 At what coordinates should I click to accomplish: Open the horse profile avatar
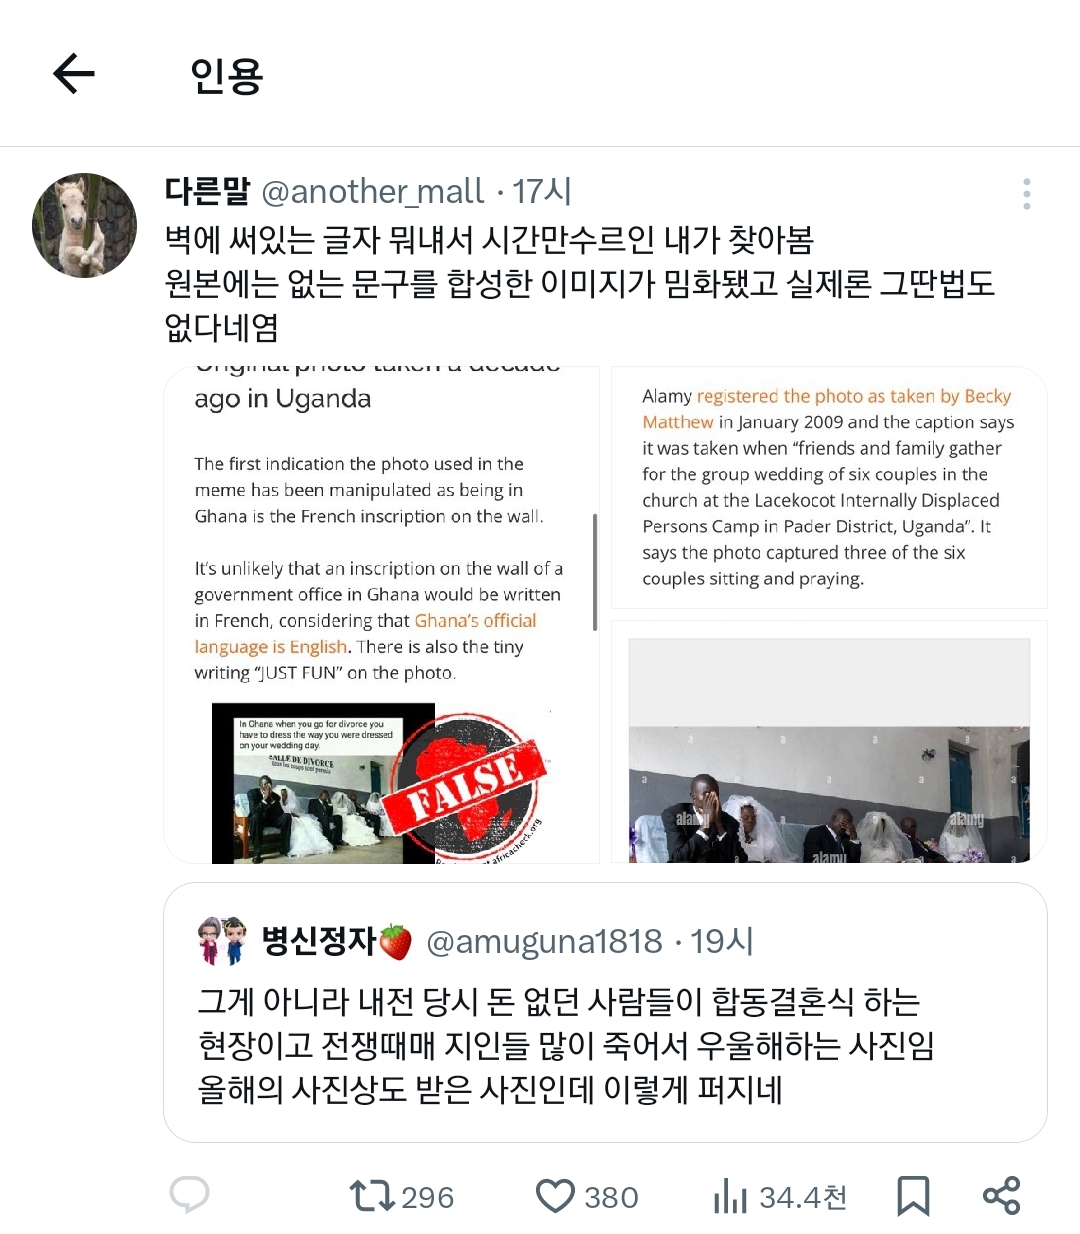click(84, 225)
